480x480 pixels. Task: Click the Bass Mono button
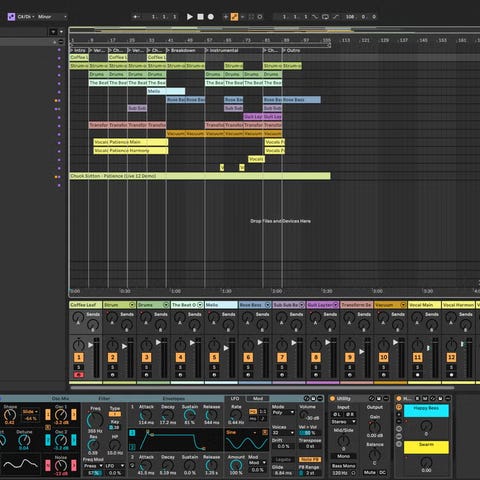(344, 466)
